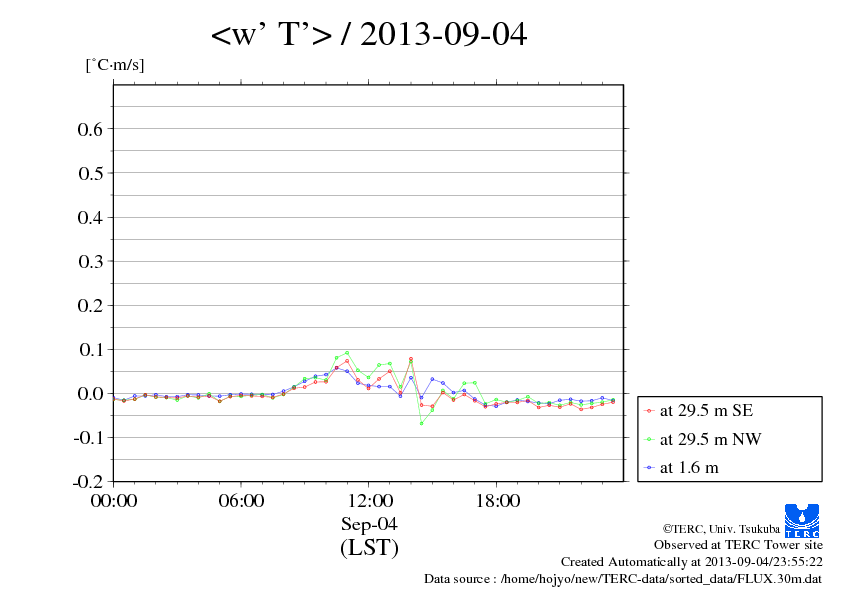Click legend text 'at 29.5 m SE'
This screenshot has height=595, width=842.
point(707,411)
